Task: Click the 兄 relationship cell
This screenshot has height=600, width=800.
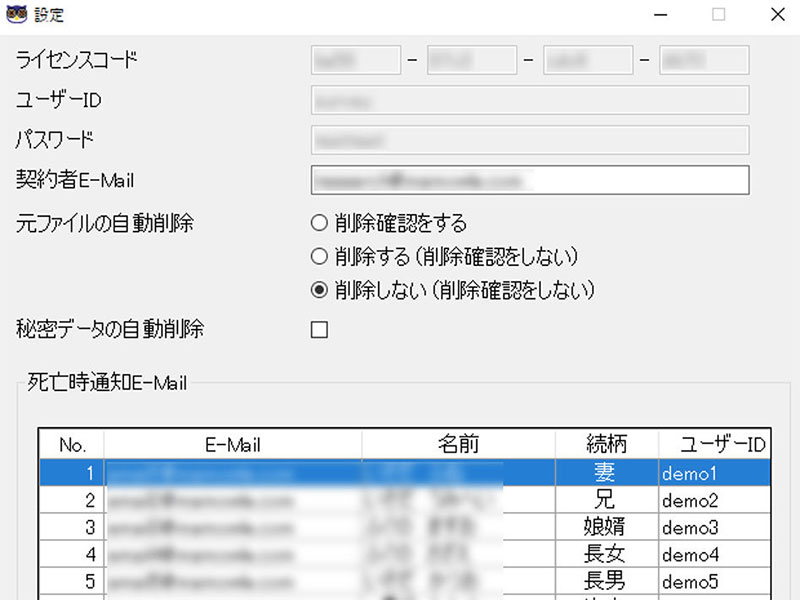Action: click(x=607, y=500)
